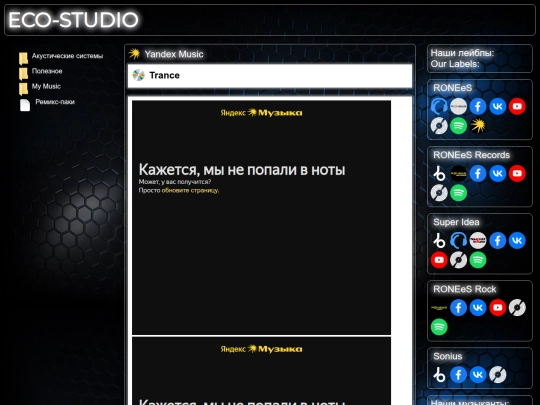The image size is (540, 405).
Task: Open Super Idea Spotify profile
Action: [478, 260]
